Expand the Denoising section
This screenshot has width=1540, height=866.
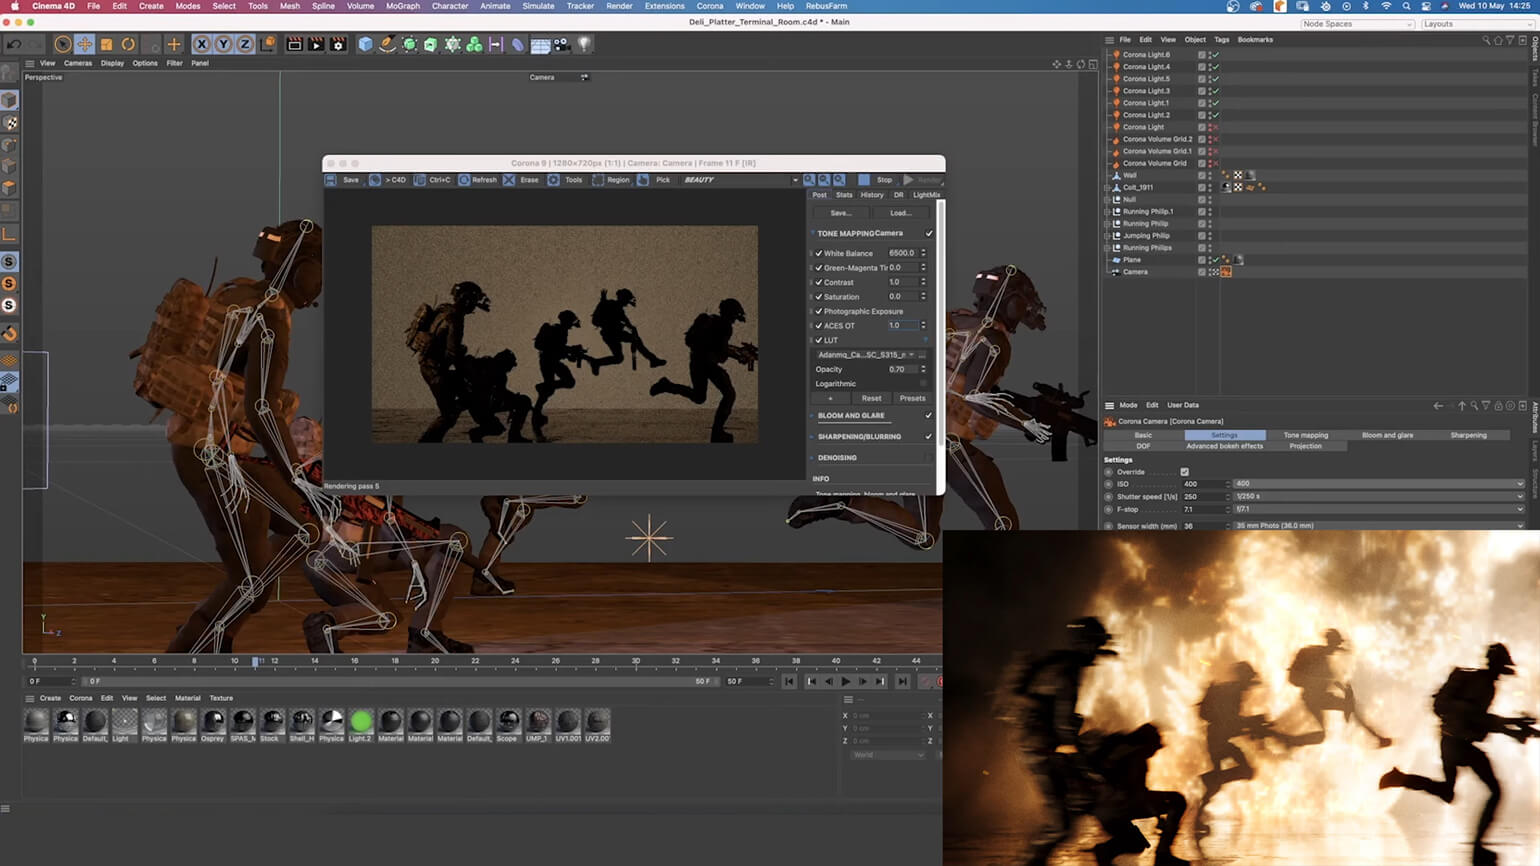837,458
